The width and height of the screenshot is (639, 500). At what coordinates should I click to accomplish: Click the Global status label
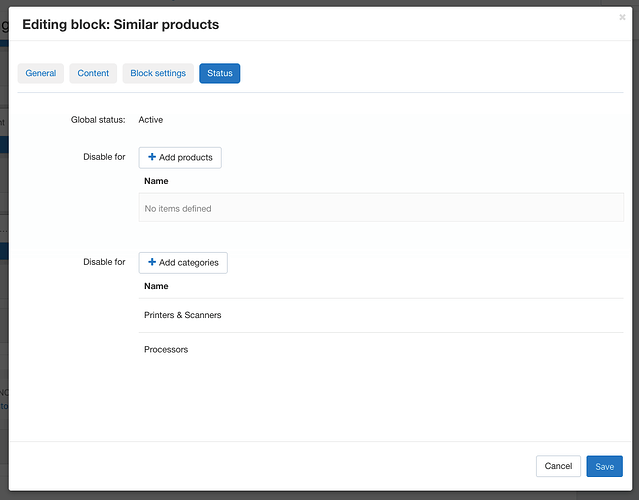[98, 120]
